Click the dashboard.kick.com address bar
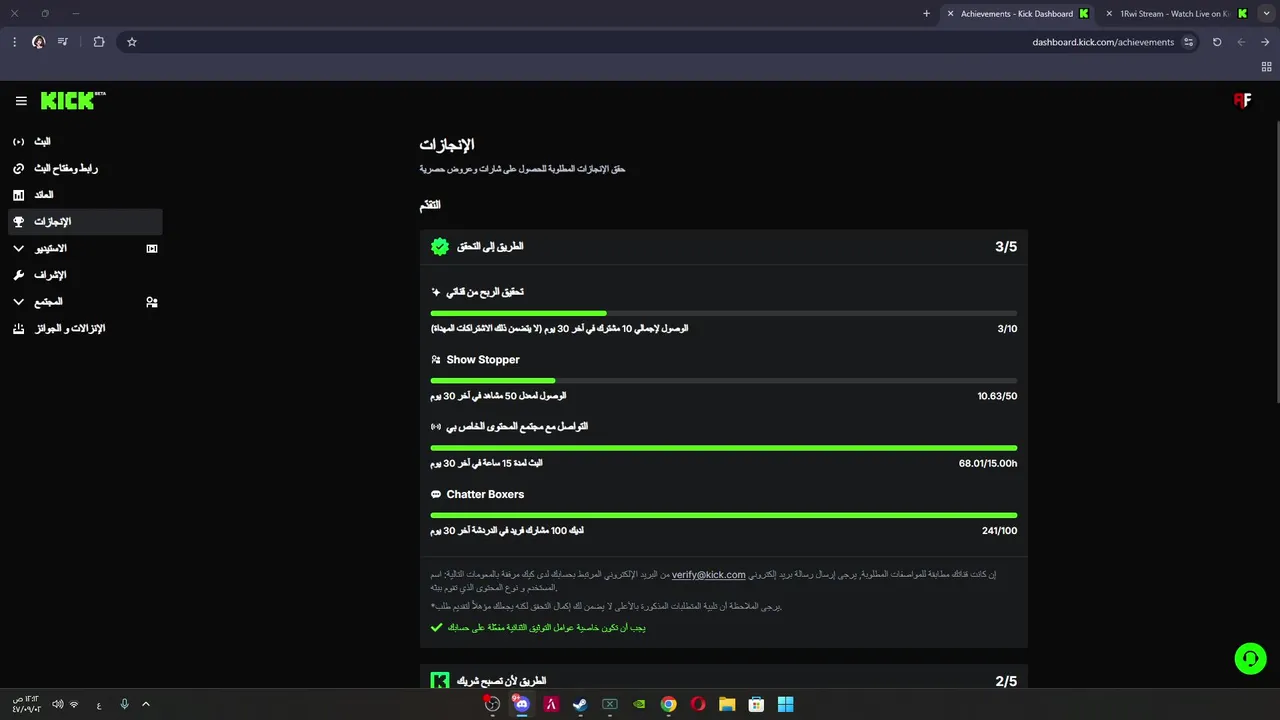 pyautogui.click(x=1103, y=42)
